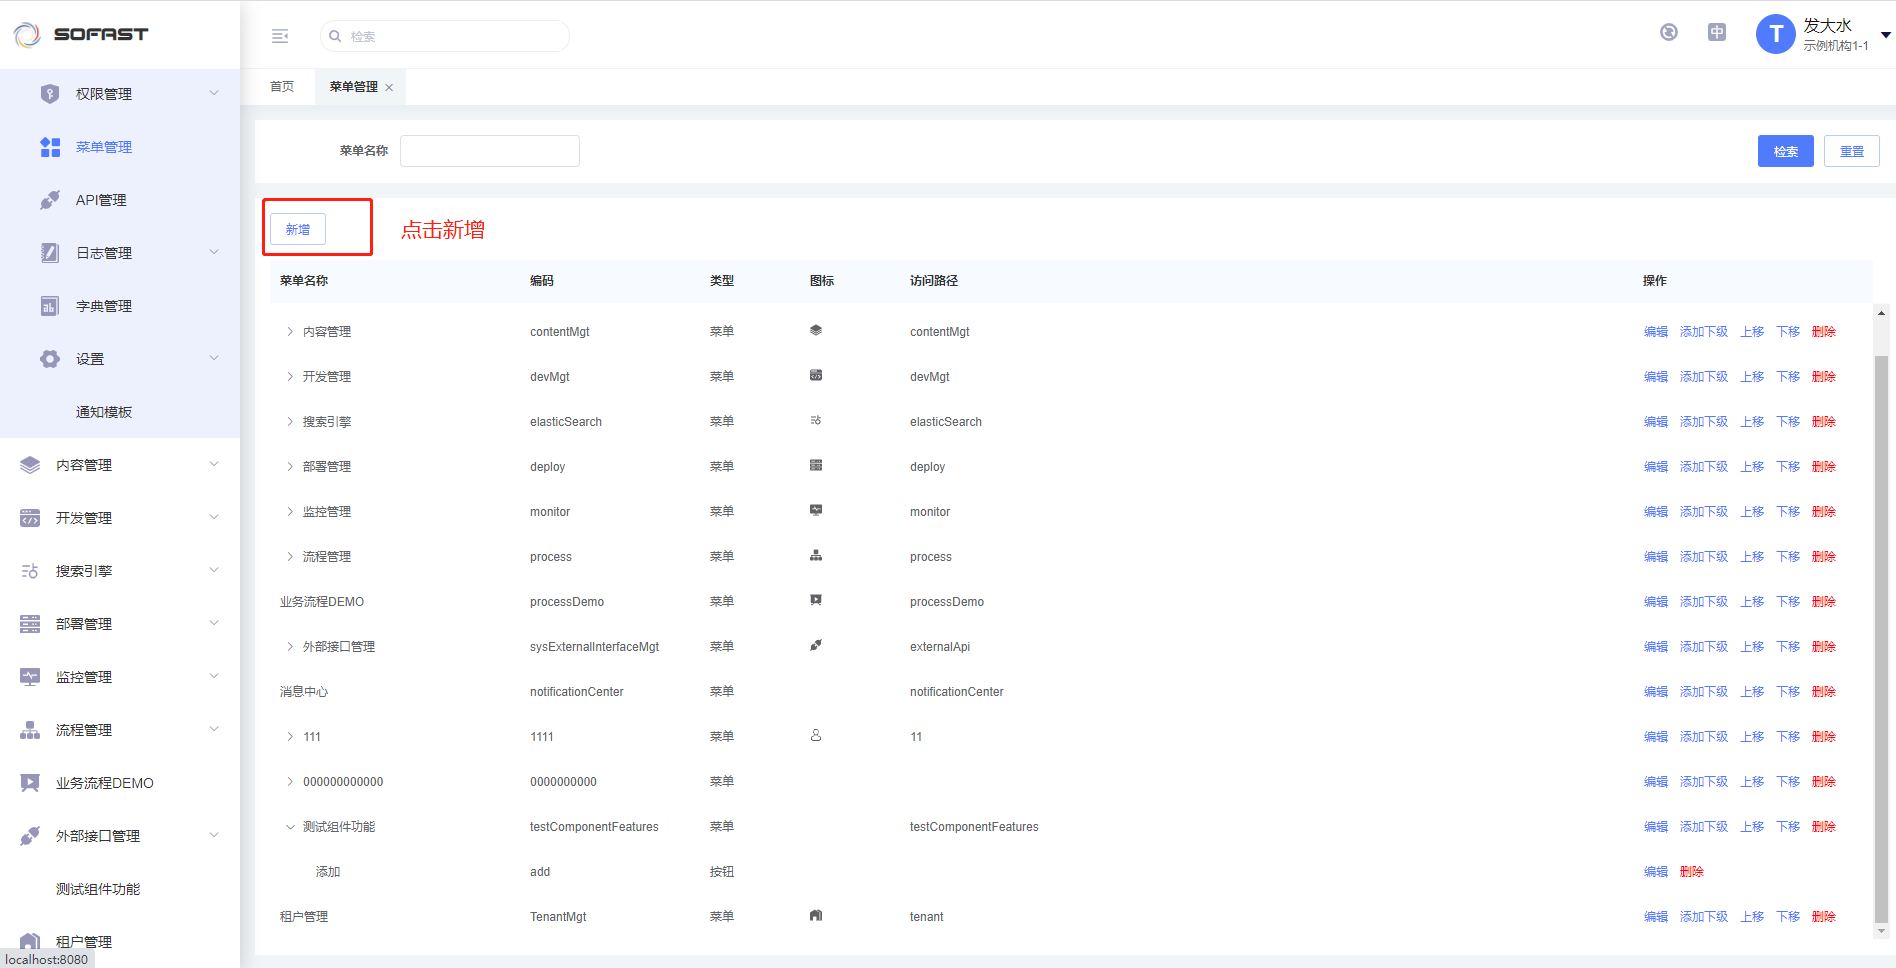Collapse the sidebar with the hamburger icon
Viewport: 1896px width, 968px height.
click(x=280, y=36)
